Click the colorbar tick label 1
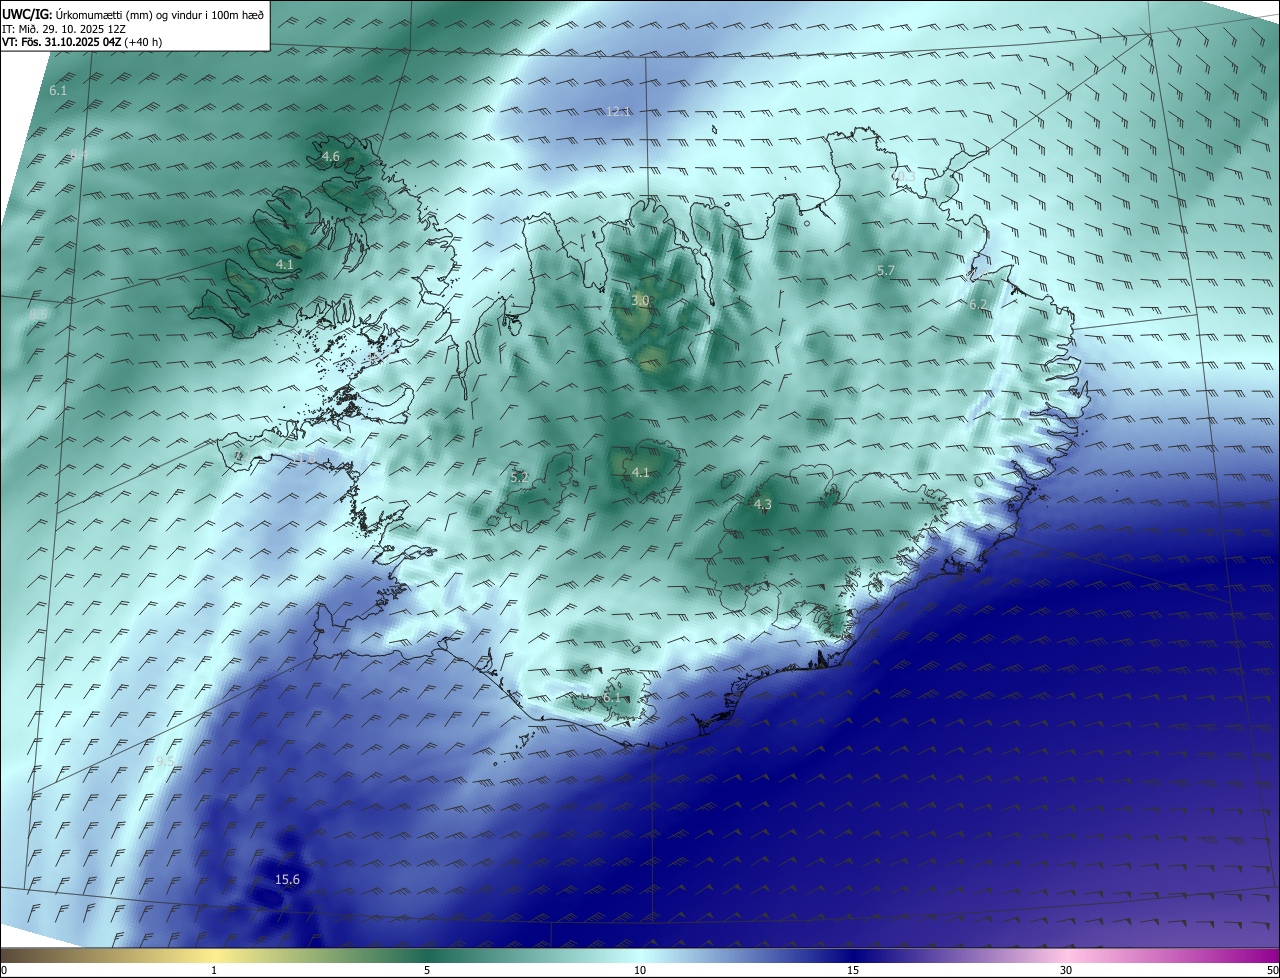This screenshot has width=1280, height=978. (x=214, y=971)
